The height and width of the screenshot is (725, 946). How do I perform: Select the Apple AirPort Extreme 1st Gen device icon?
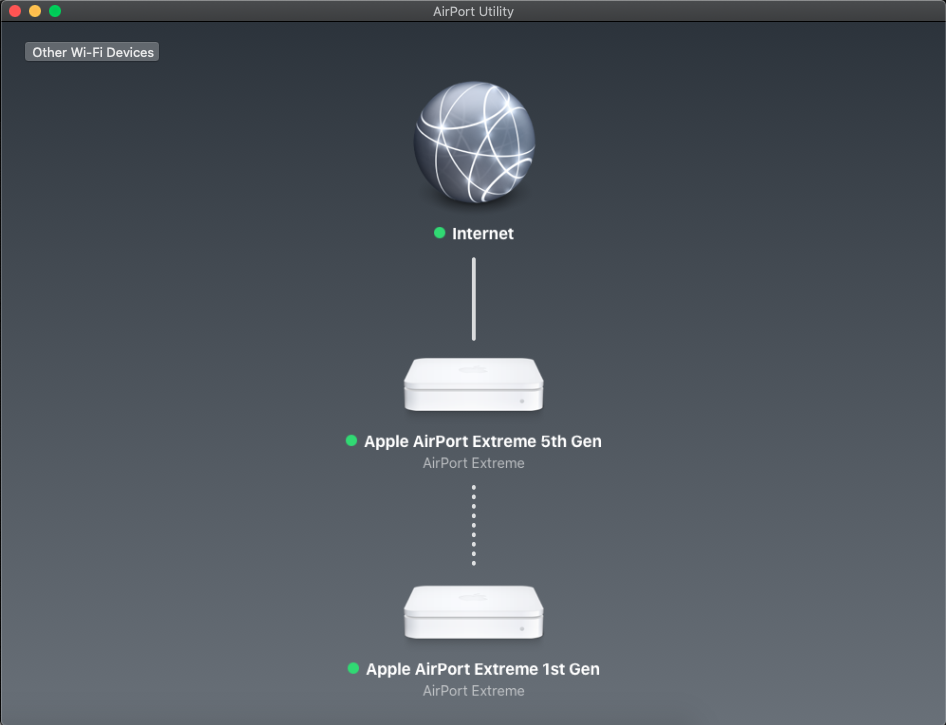(473, 611)
